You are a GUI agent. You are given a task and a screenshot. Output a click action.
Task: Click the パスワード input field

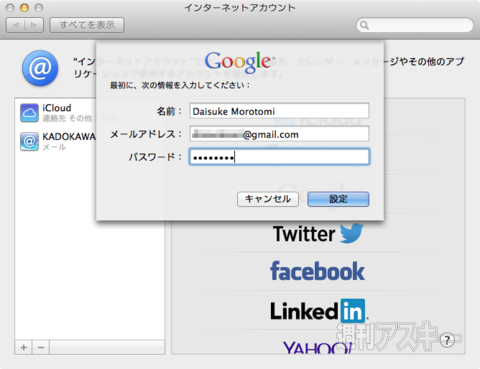[279, 157]
